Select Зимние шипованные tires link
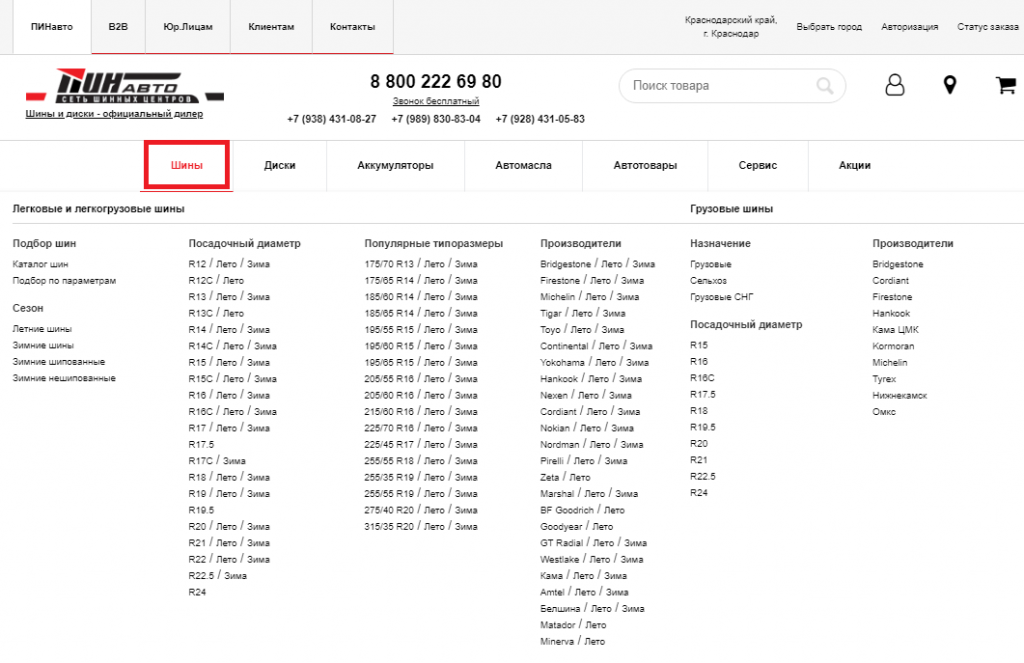 tap(58, 361)
